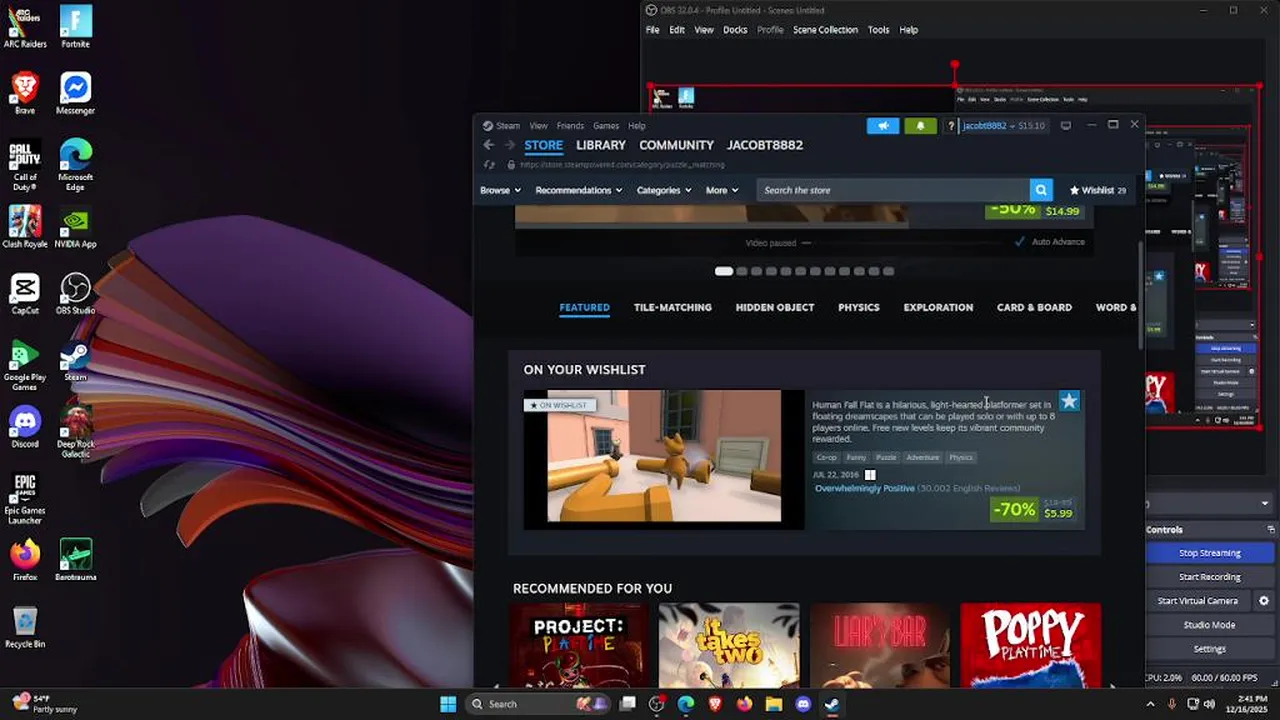Click Start Recording in OBS

click(1210, 577)
